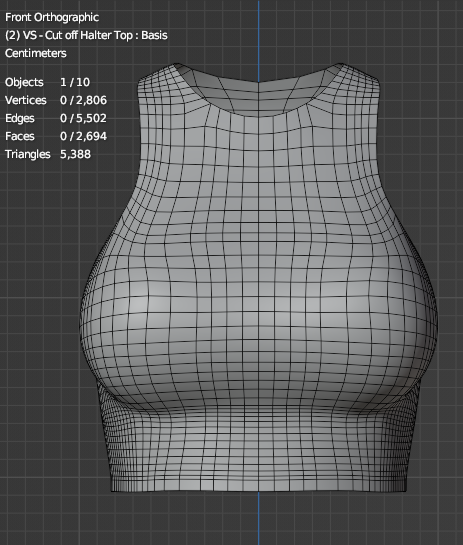This screenshot has width=463, height=545.
Task: Click the Front Orthographic view label
Action: (x=52, y=17)
